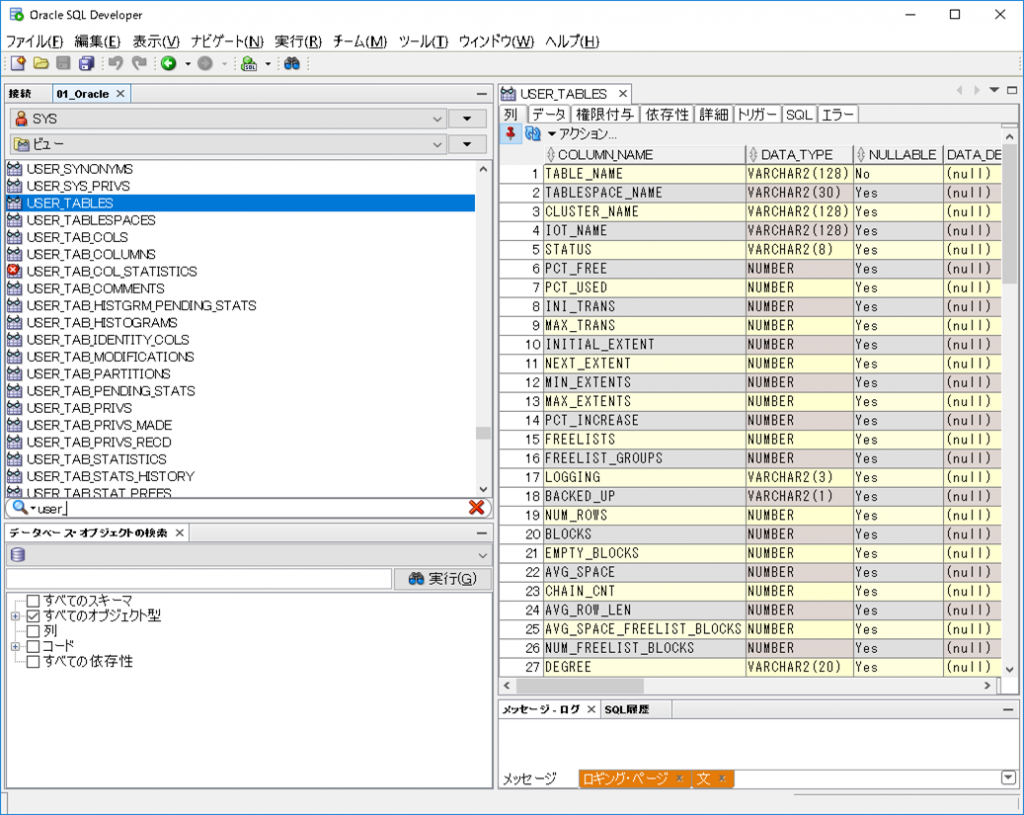The width and height of the screenshot is (1024, 815).
Task: Click the filter field containing 'user'
Action: (x=248, y=508)
